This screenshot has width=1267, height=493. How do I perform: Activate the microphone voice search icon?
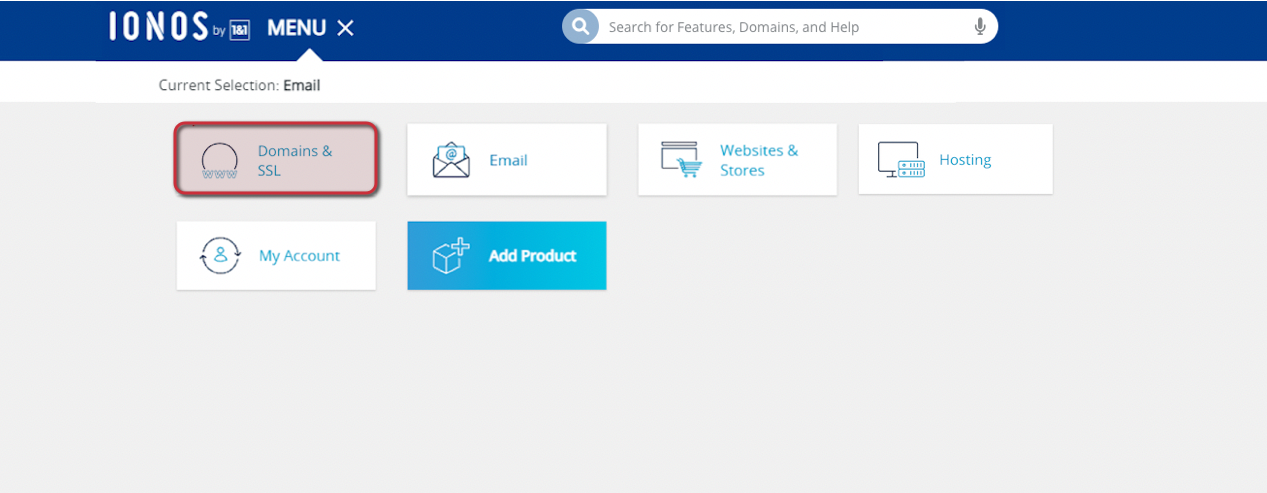click(x=980, y=27)
